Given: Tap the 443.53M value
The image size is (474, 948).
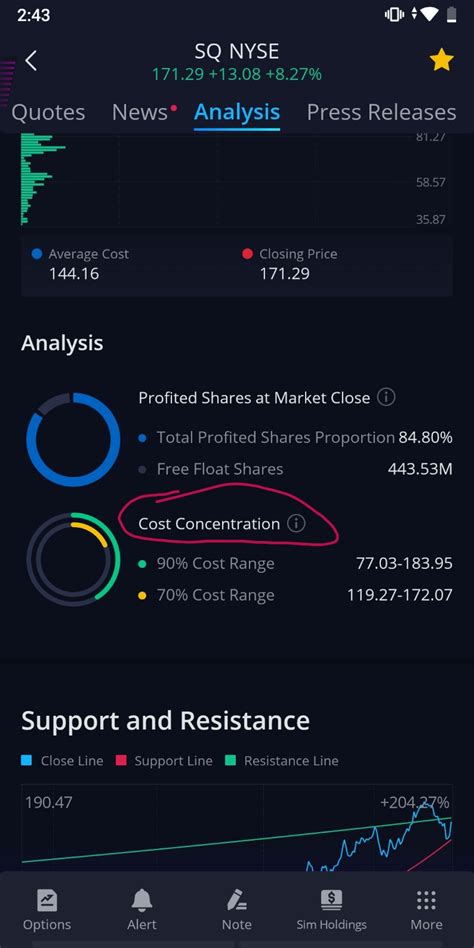Looking at the screenshot, I should pos(420,469).
